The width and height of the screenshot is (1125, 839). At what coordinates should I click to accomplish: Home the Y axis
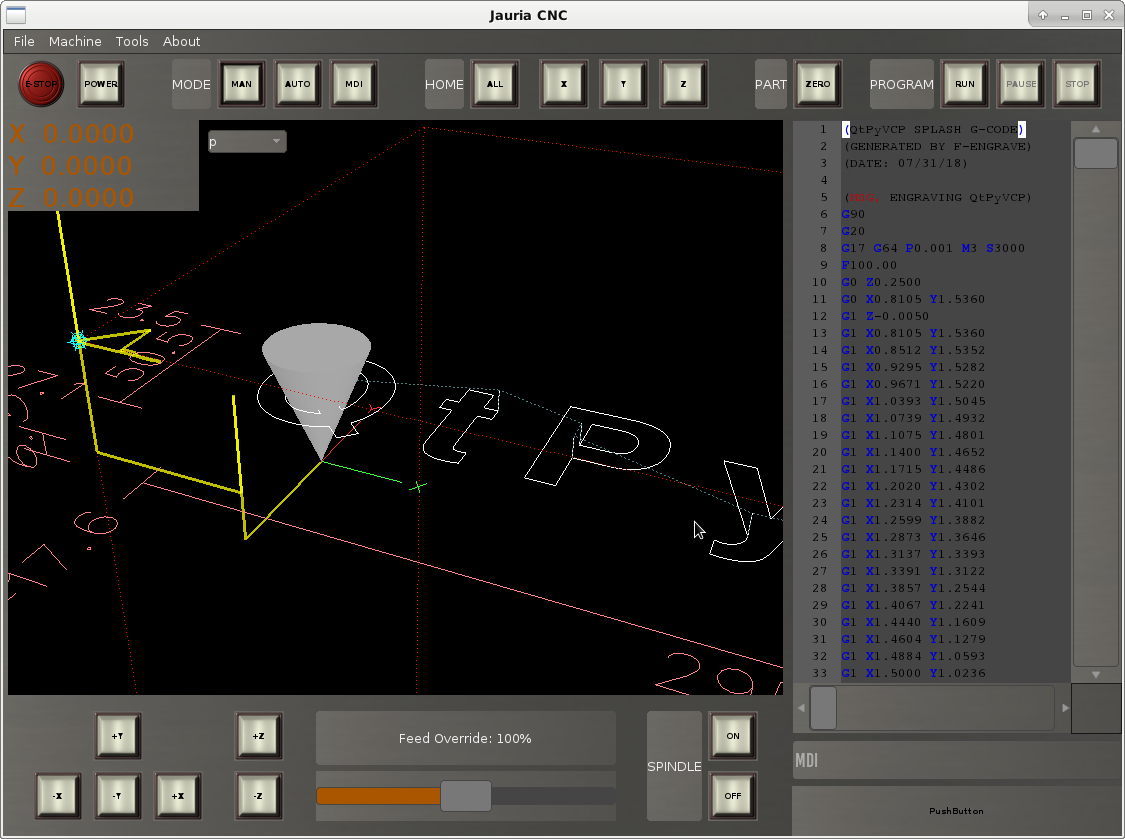pyautogui.click(x=623, y=84)
